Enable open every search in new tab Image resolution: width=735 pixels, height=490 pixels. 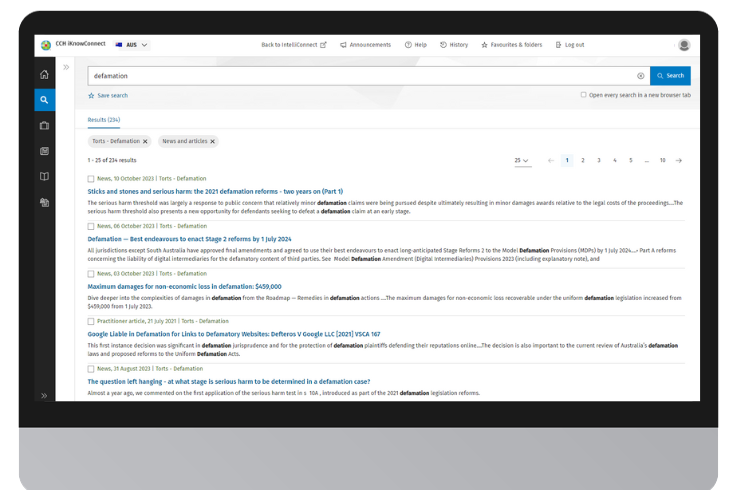[584, 95]
